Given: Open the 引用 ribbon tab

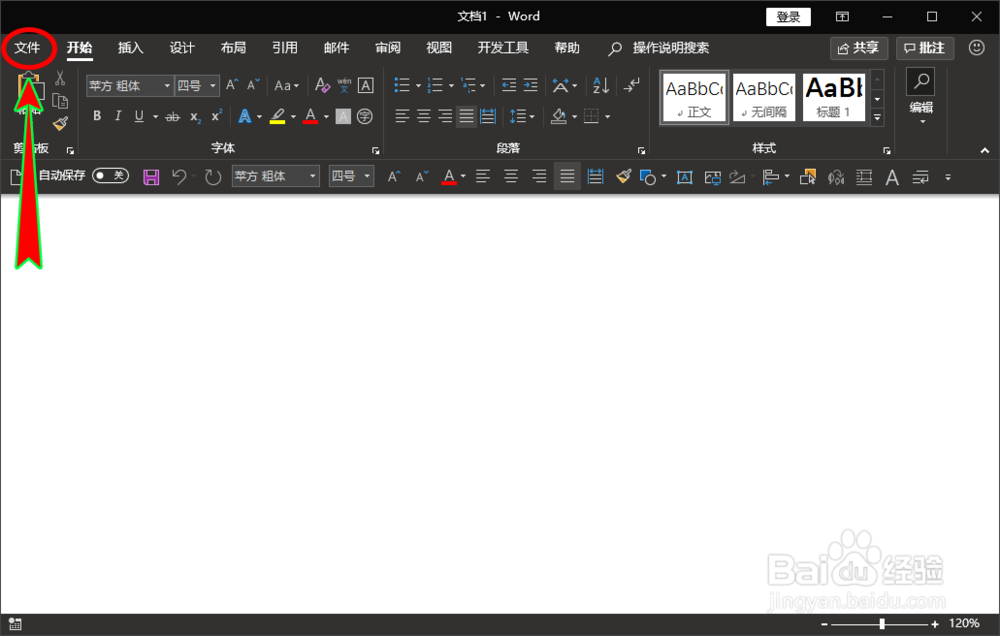Looking at the screenshot, I should [x=284, y=48].
